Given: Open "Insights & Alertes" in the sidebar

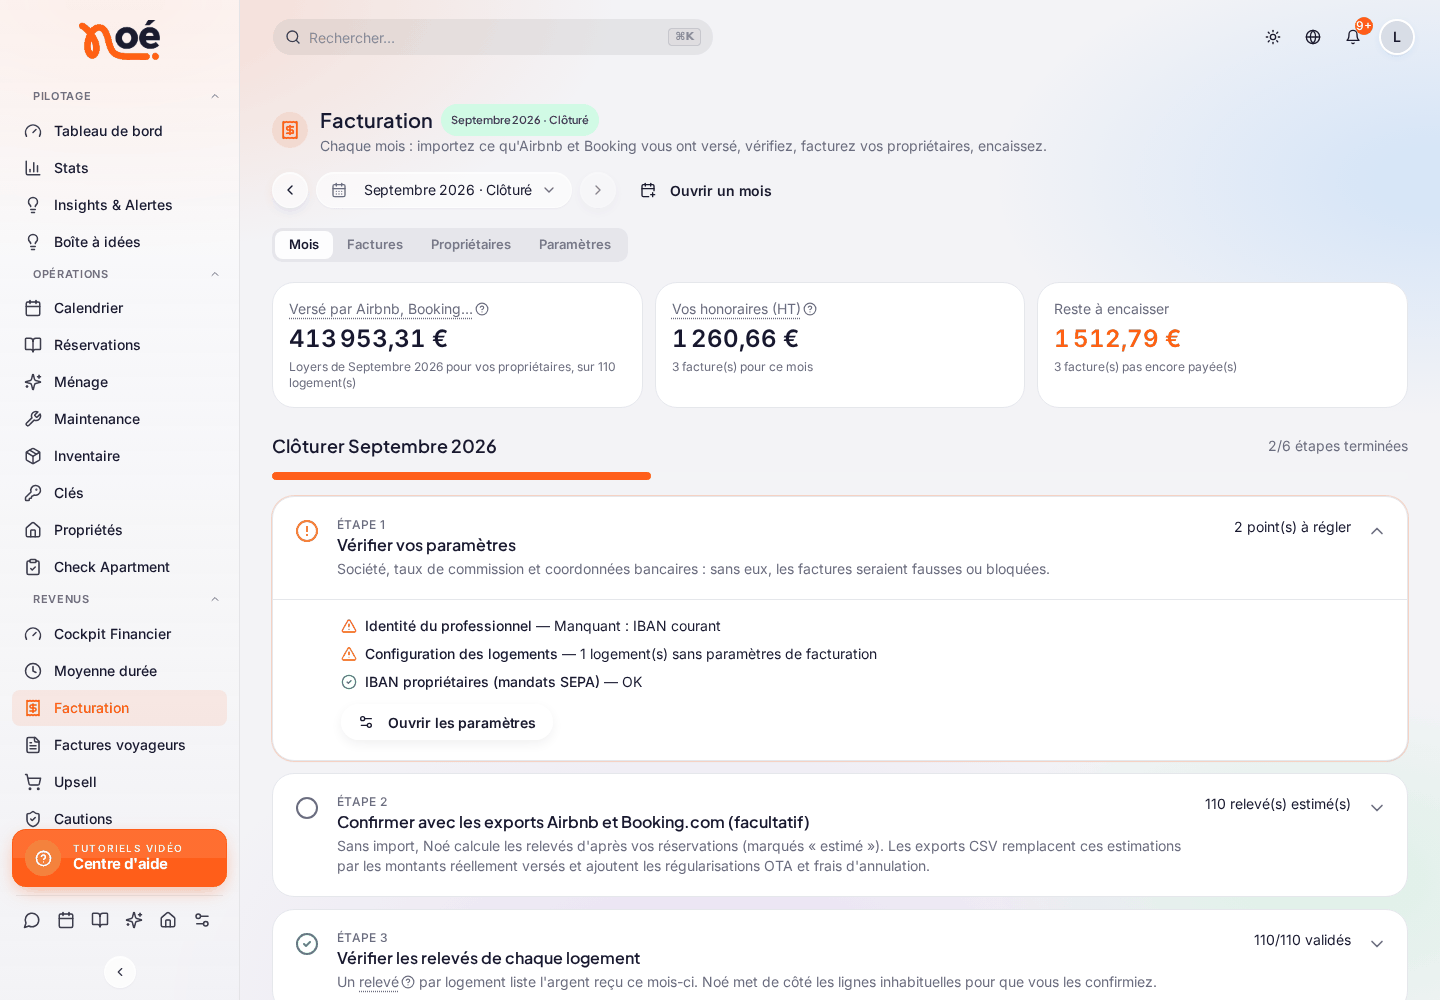Looking at the screenshot, I should tap(119, 205).
